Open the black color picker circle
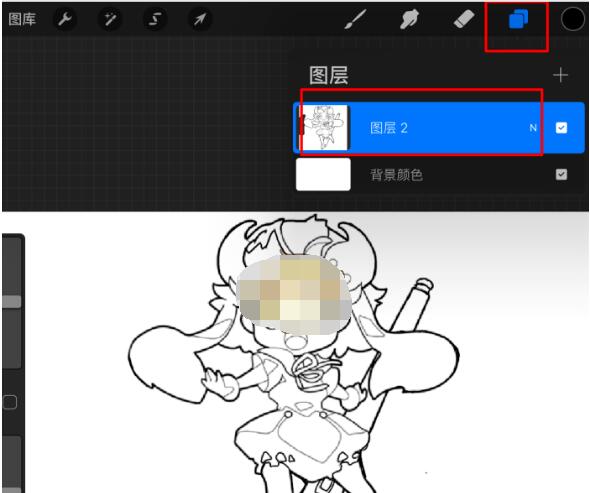This screenshot has width=590, height=493. pos(572,19)
